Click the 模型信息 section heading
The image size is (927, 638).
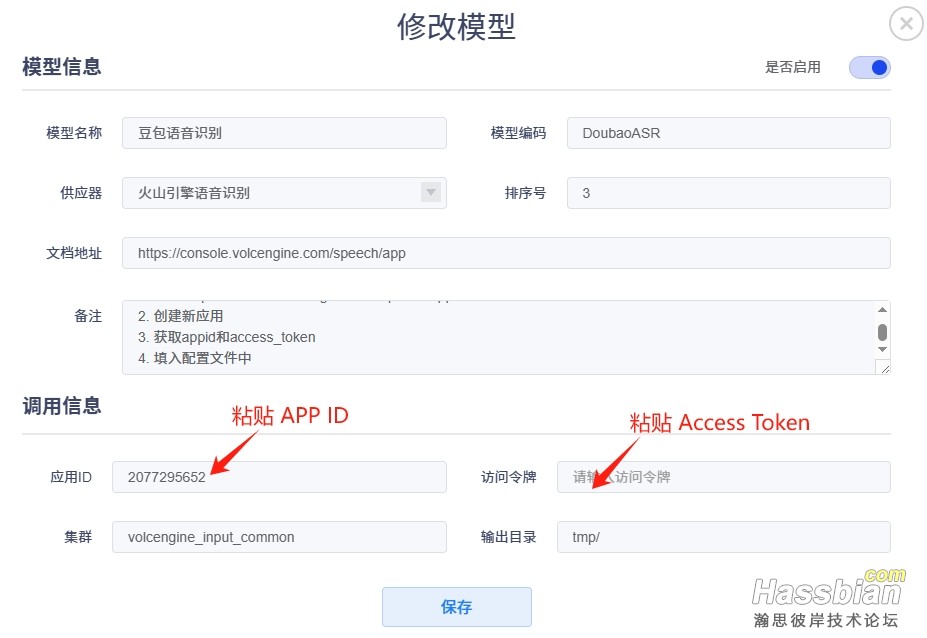pyautogui.click(x=61, y=67)
